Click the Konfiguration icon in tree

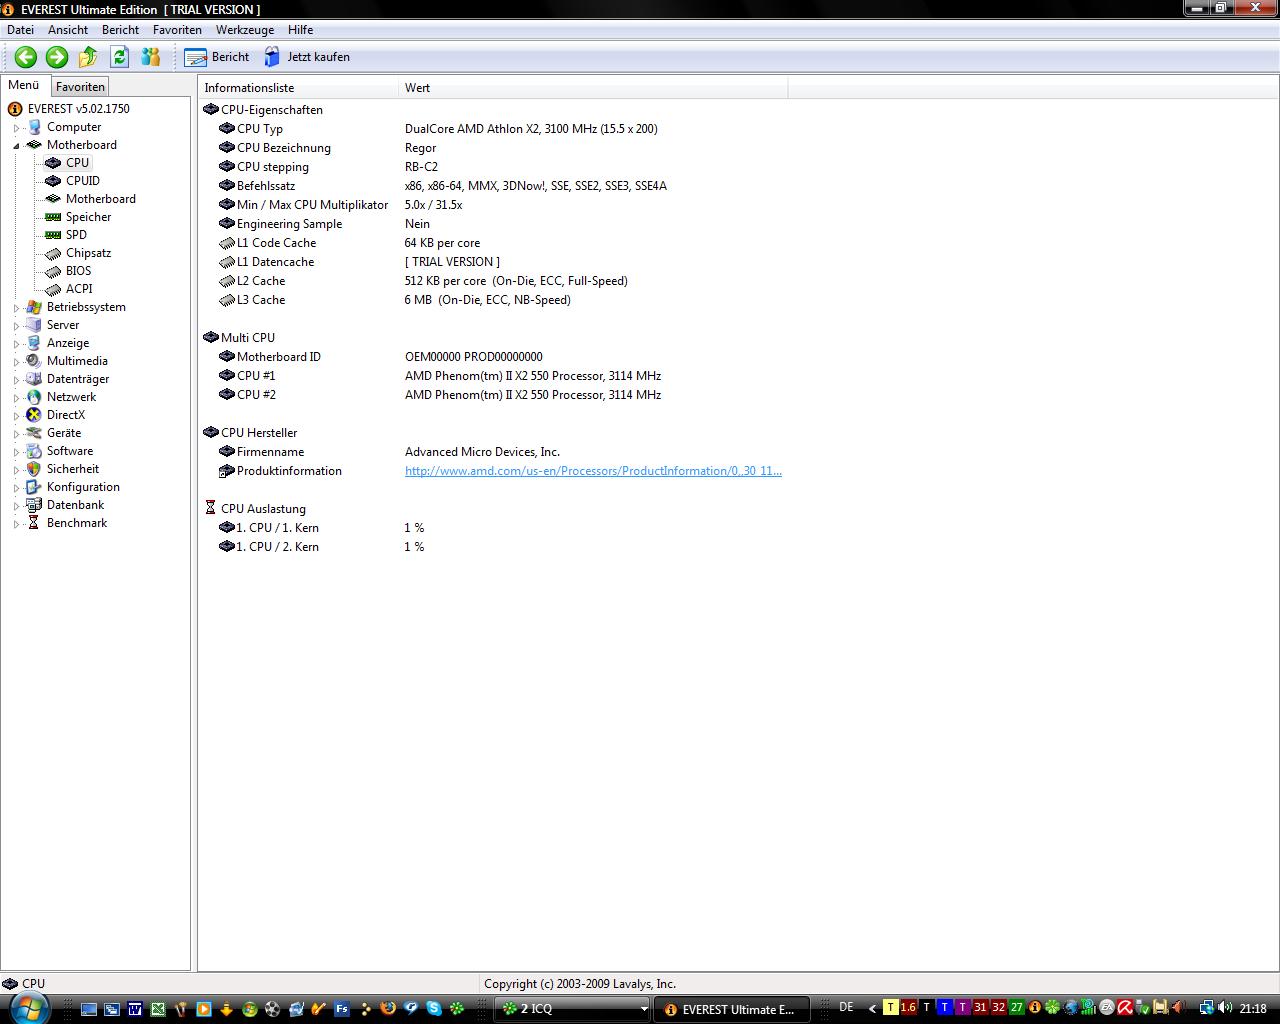[34, 487]
